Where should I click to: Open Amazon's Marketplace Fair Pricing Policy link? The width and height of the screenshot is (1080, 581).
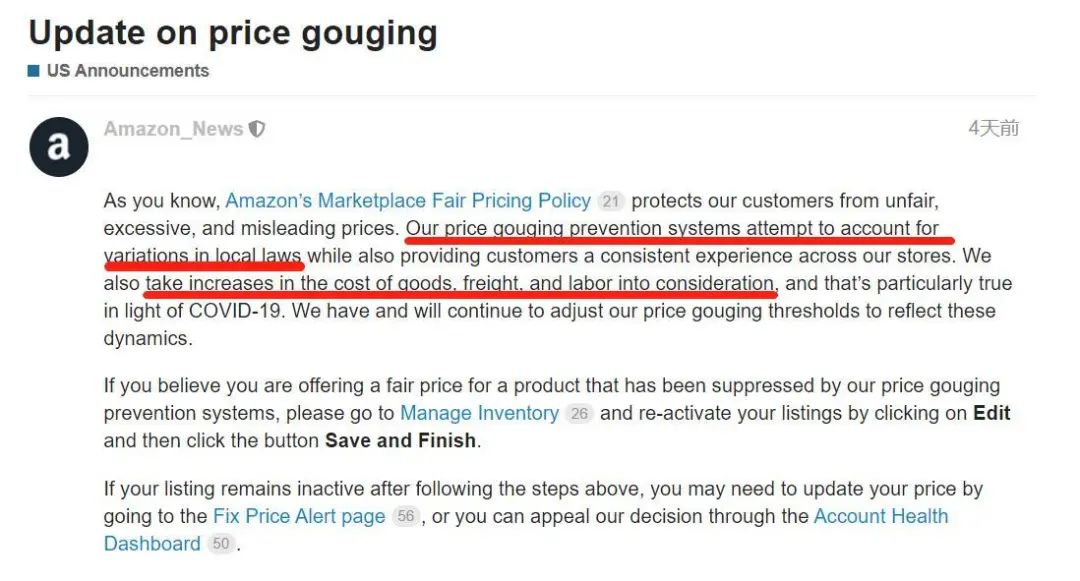pos(407,201)
